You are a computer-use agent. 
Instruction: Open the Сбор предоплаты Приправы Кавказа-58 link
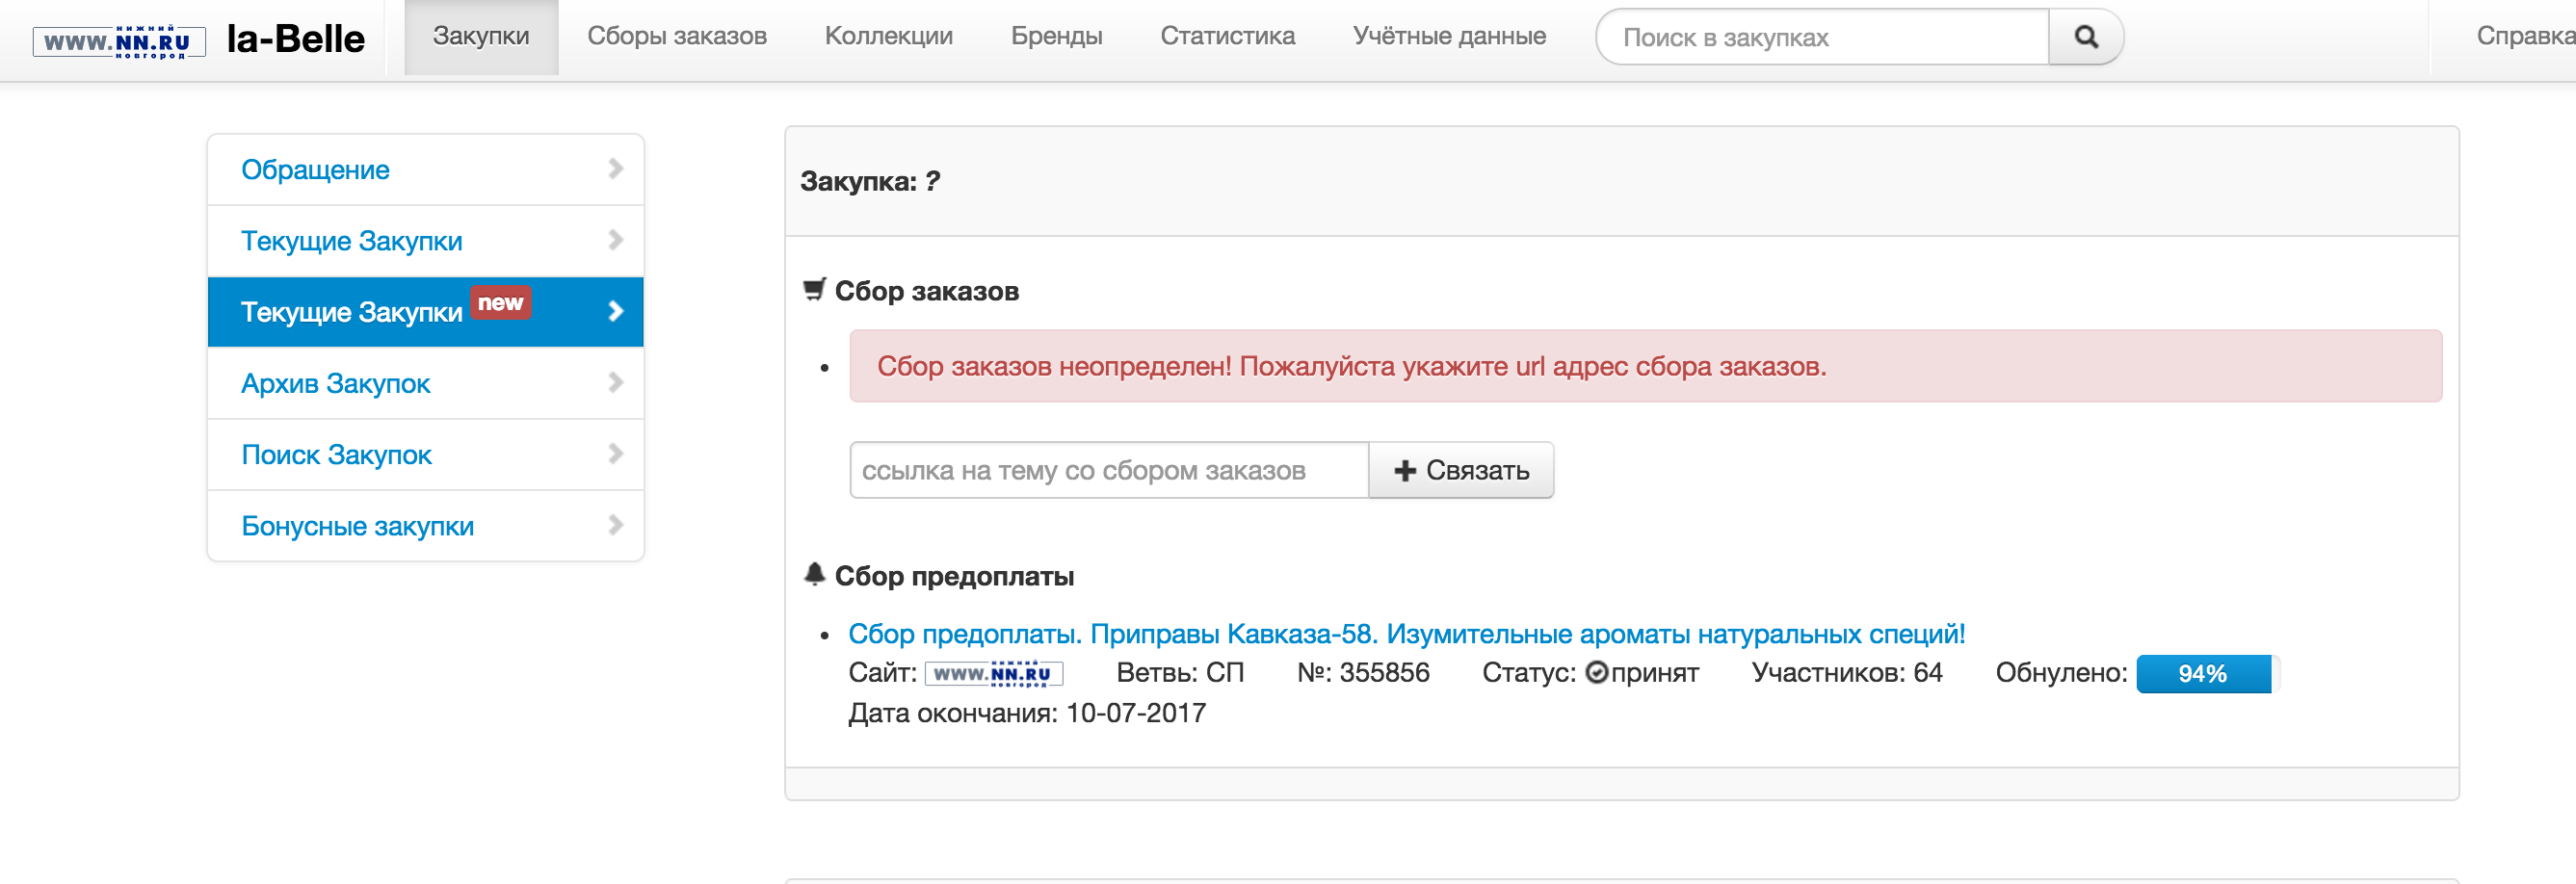(x=1406, y=634)
